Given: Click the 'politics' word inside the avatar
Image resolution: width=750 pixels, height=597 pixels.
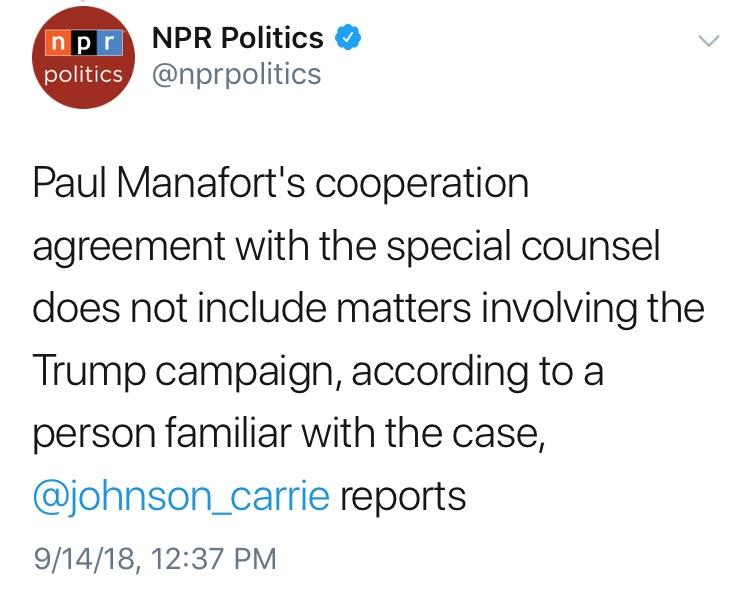Looking at the screenshot, I should (83, 75).
